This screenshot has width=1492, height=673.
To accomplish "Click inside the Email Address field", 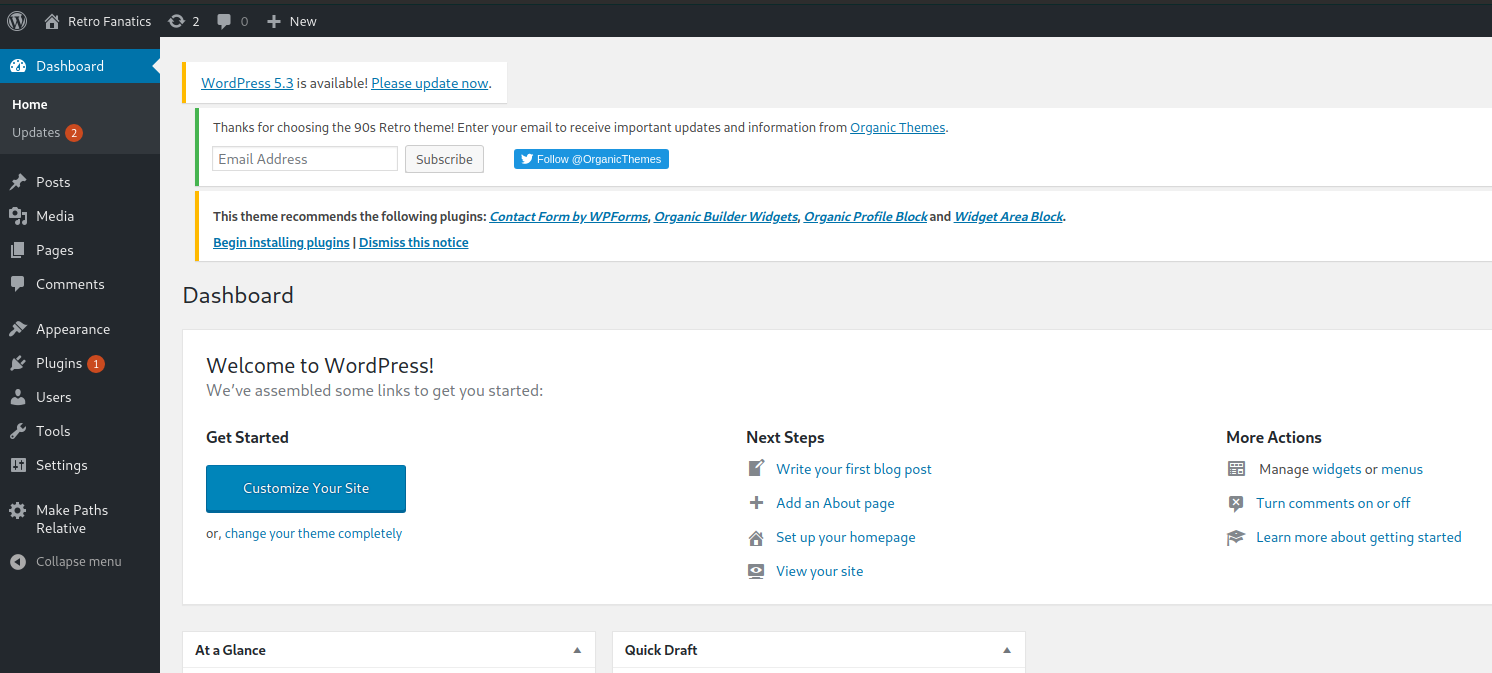I will point(304,158).
